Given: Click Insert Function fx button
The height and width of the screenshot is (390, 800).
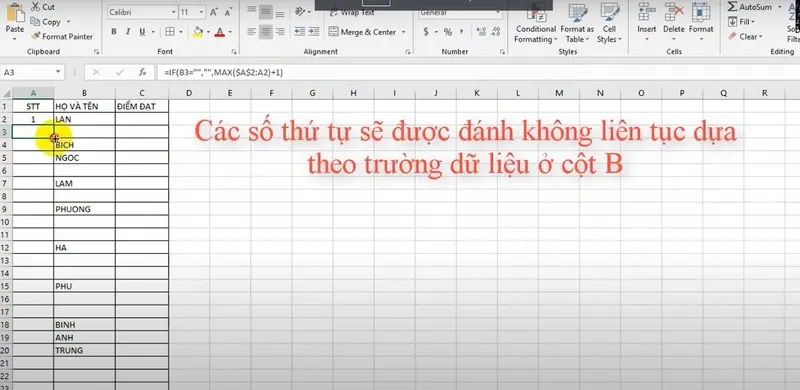Looking at the screenshot, I should 143,72.
